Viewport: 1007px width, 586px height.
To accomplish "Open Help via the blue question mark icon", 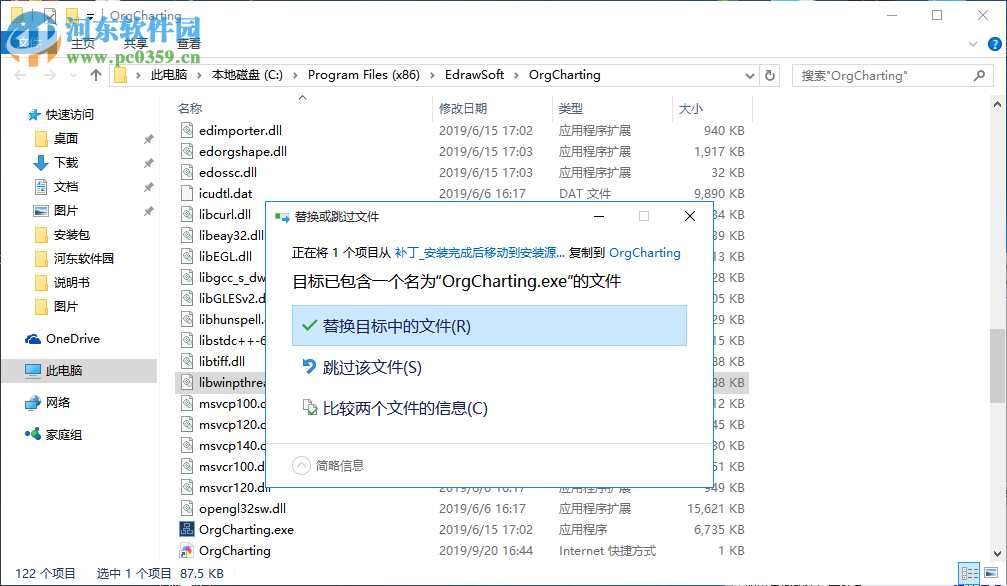I will coord(994,44).
